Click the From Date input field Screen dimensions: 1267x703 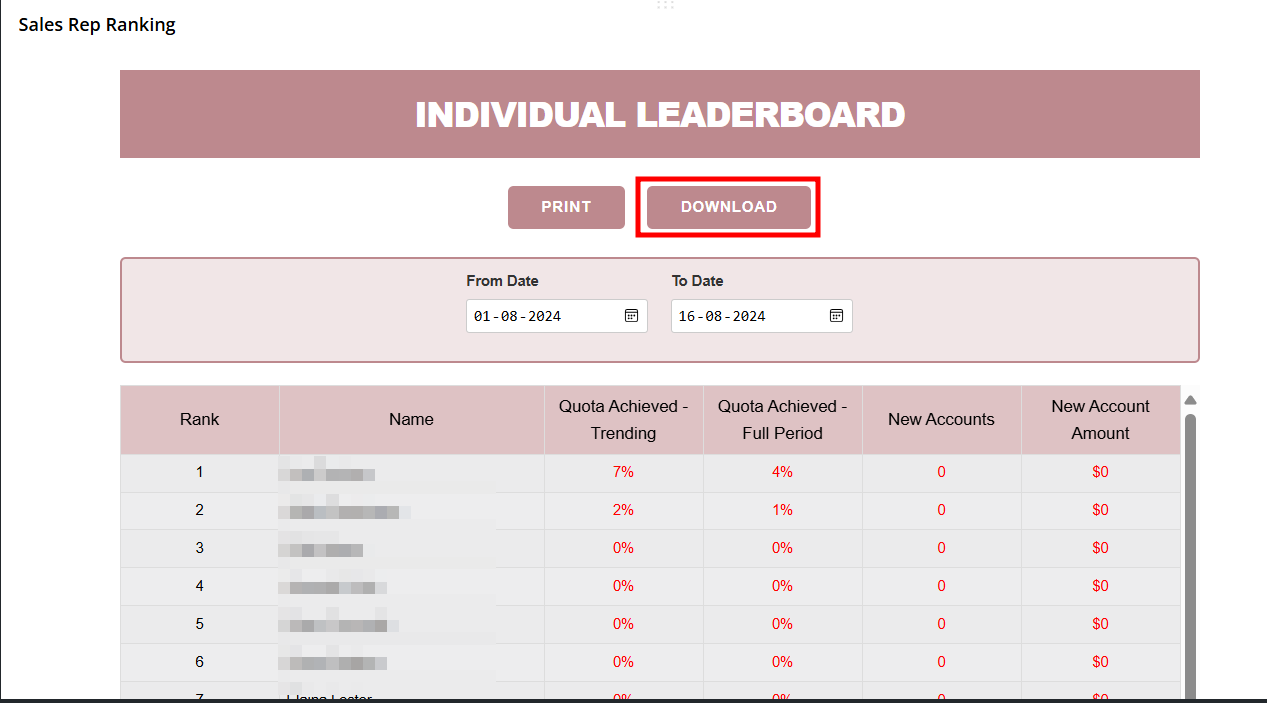[540, 316]
